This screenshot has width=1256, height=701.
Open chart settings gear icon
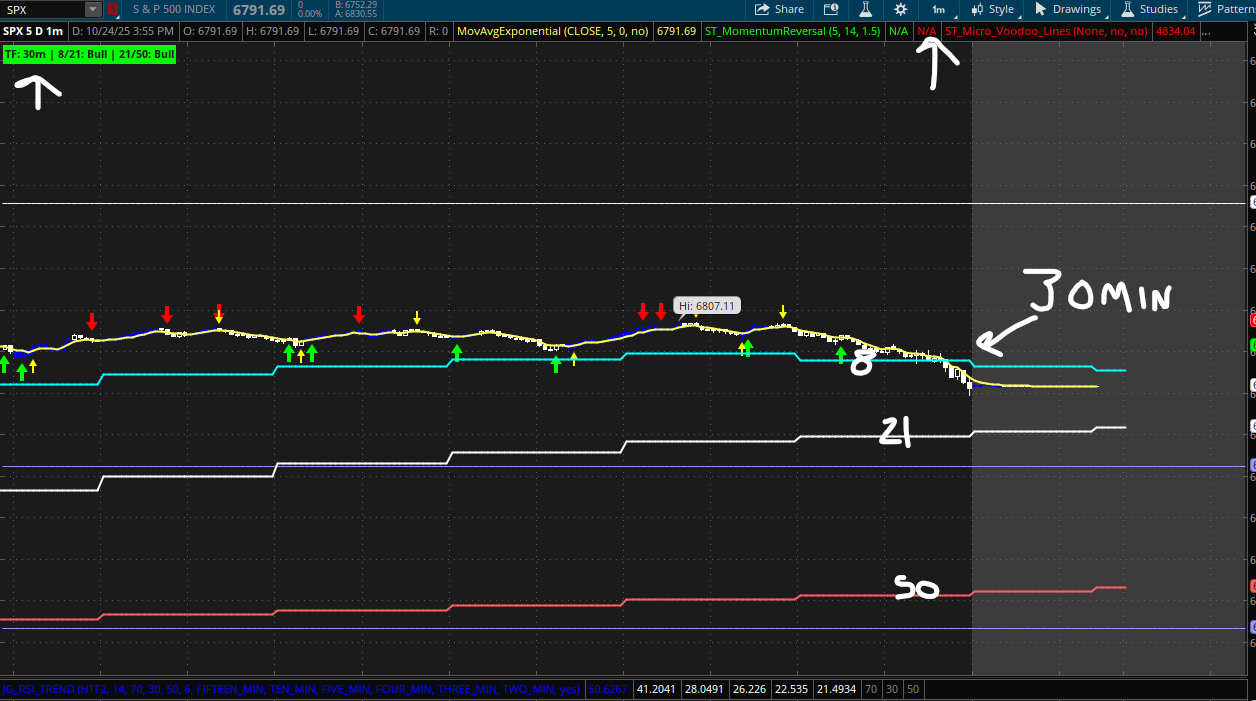tap(900, 9)
